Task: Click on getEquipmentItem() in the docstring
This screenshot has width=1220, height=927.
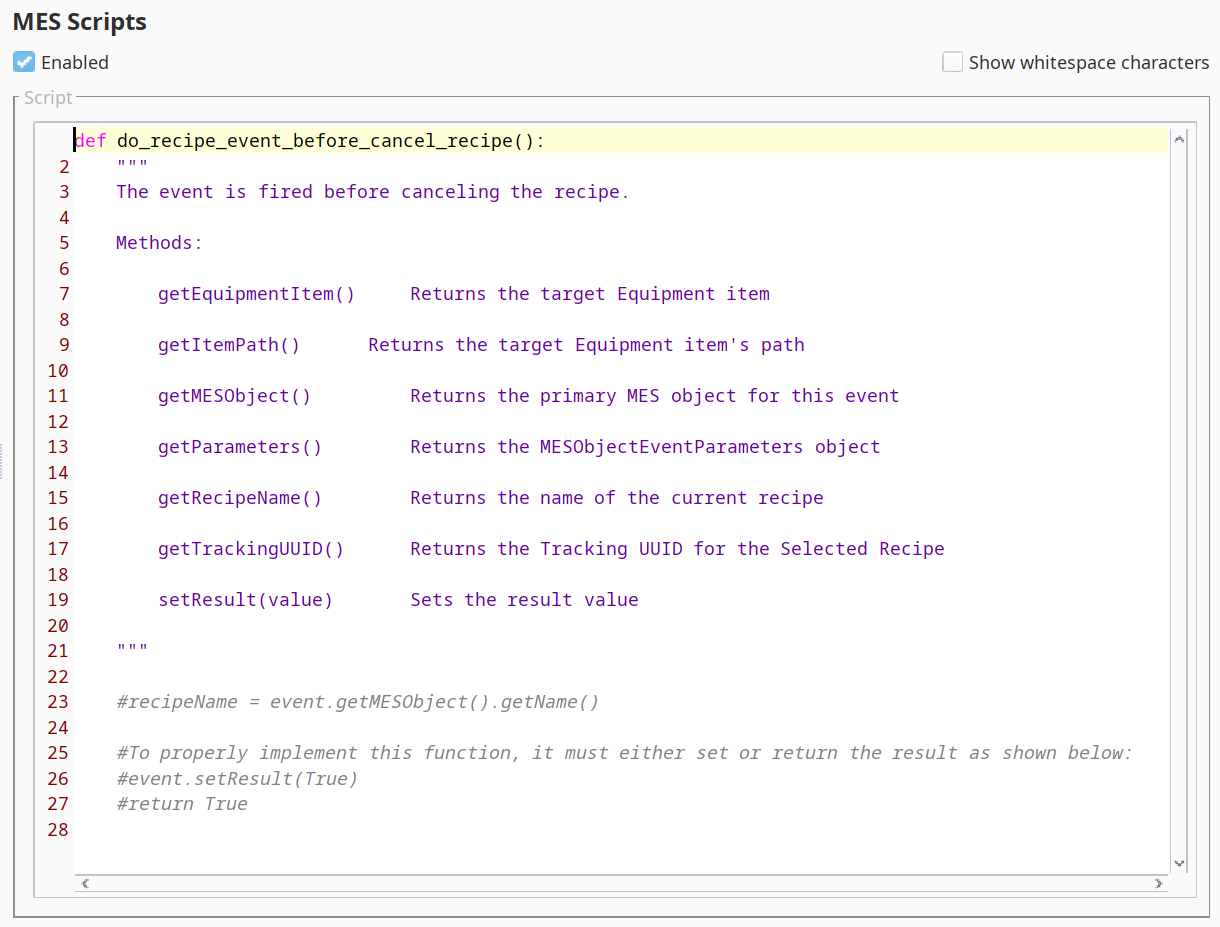Action: [256, 294]
